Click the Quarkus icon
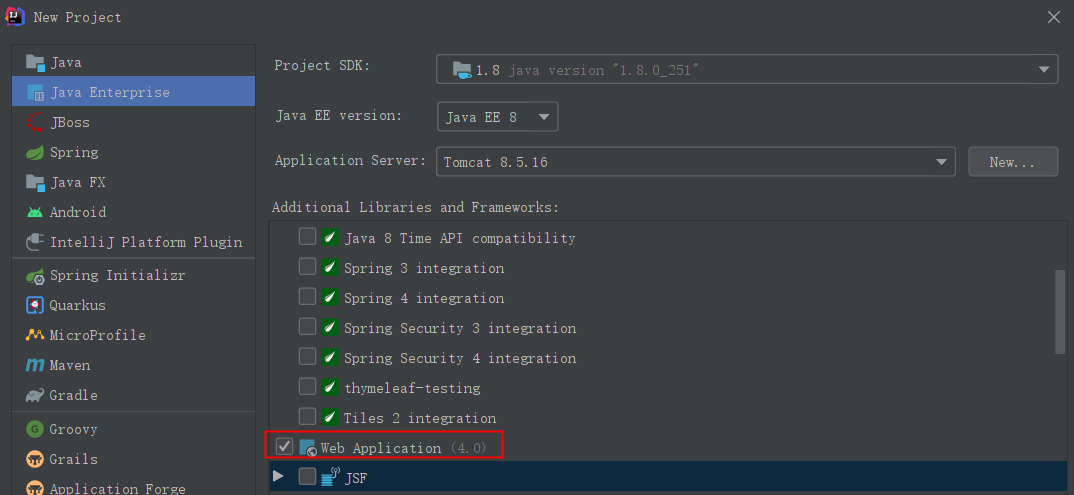This screenshot has width=1074, height=495. pos(35,305)
